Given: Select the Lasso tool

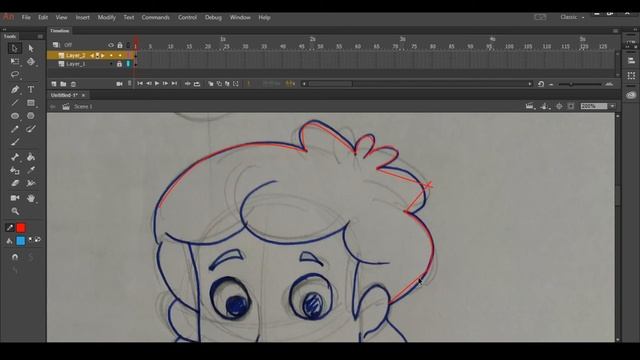Looking at the screenshot, I should click(15, 75).
